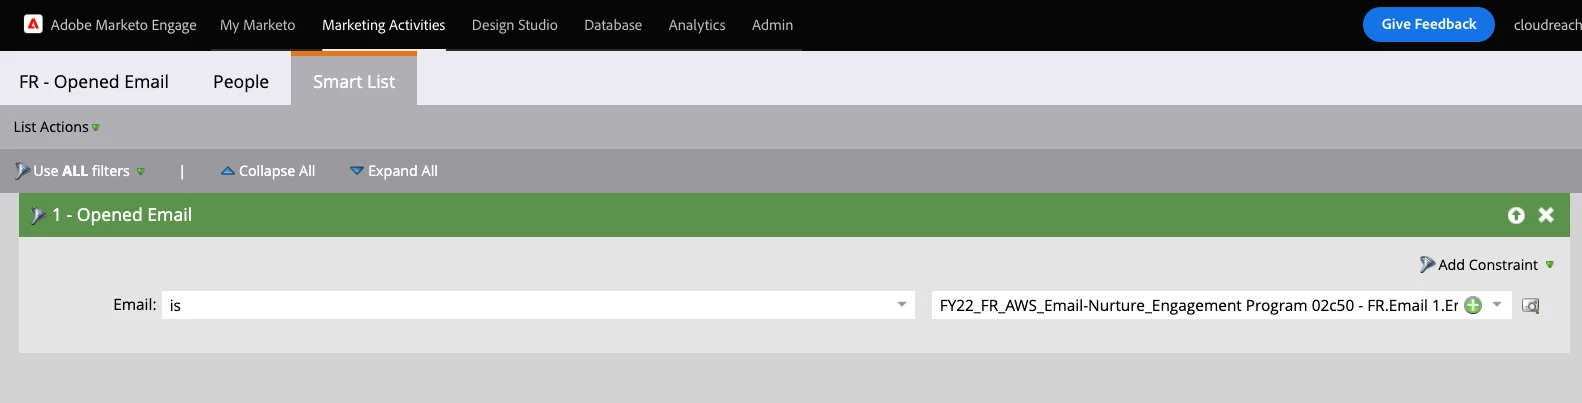The image size is (1582, 403).
Task: Open Adobe Marketo Engage home
Action: [x=123, y=25]
